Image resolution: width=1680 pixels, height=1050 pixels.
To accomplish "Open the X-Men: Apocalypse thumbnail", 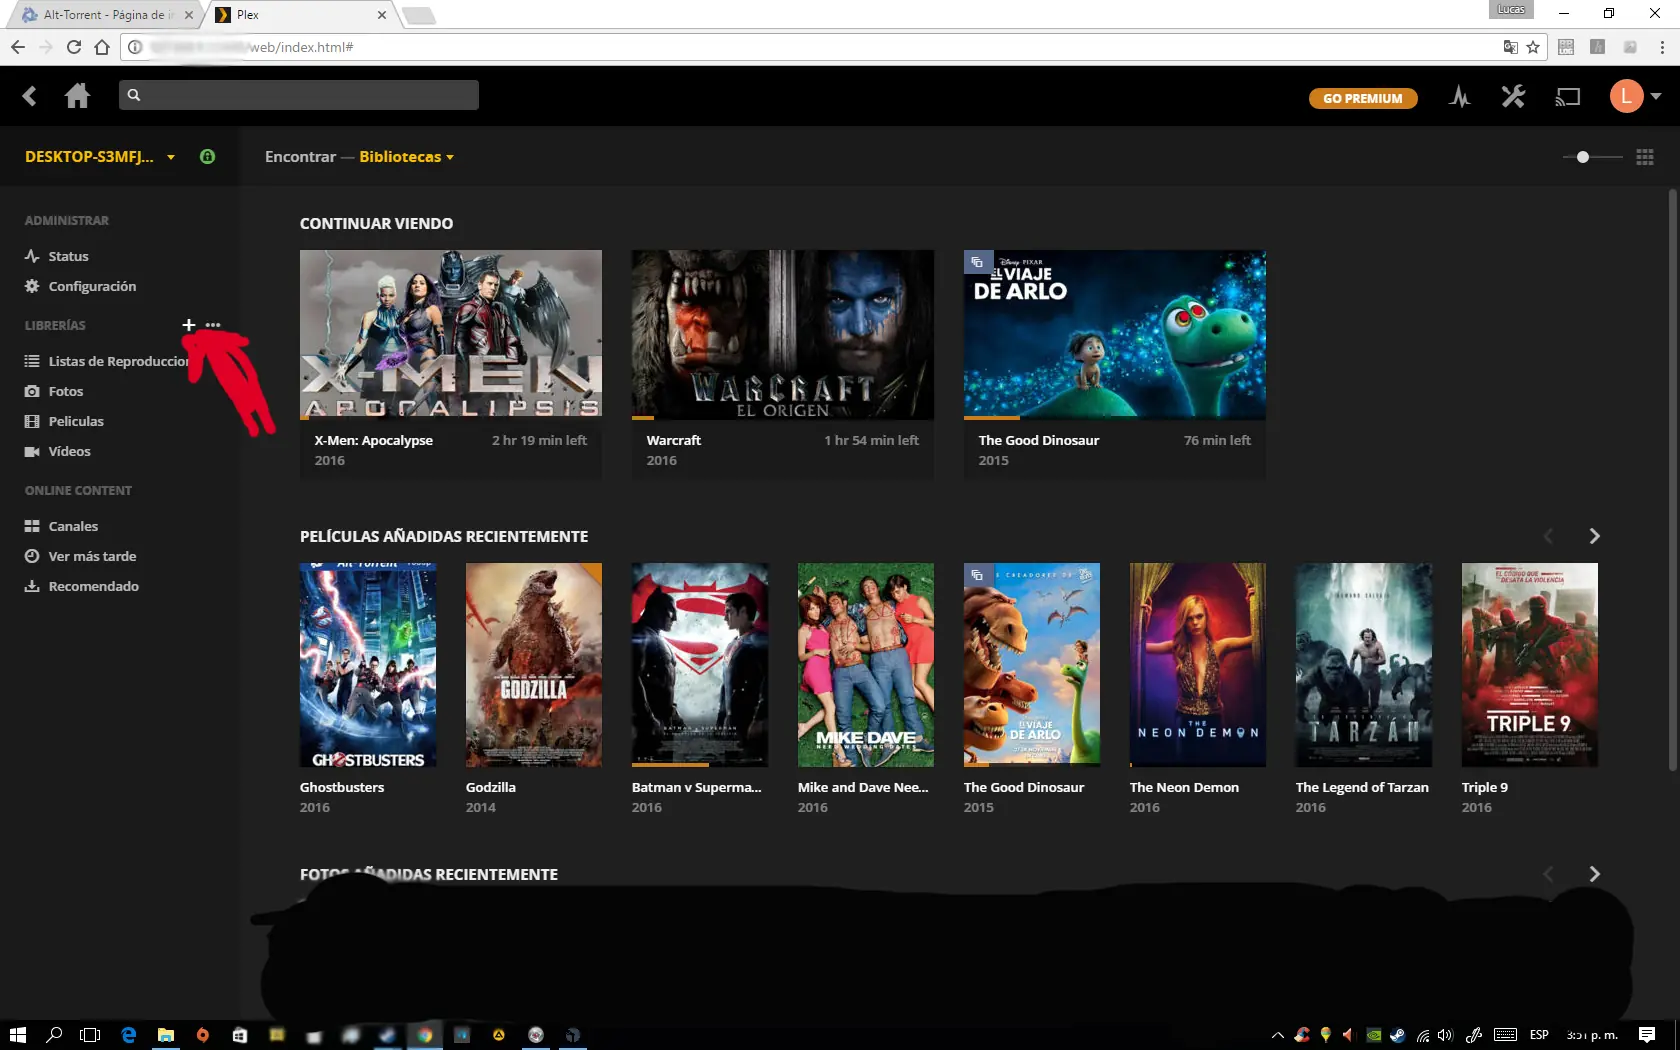I will tap(451, 335).
